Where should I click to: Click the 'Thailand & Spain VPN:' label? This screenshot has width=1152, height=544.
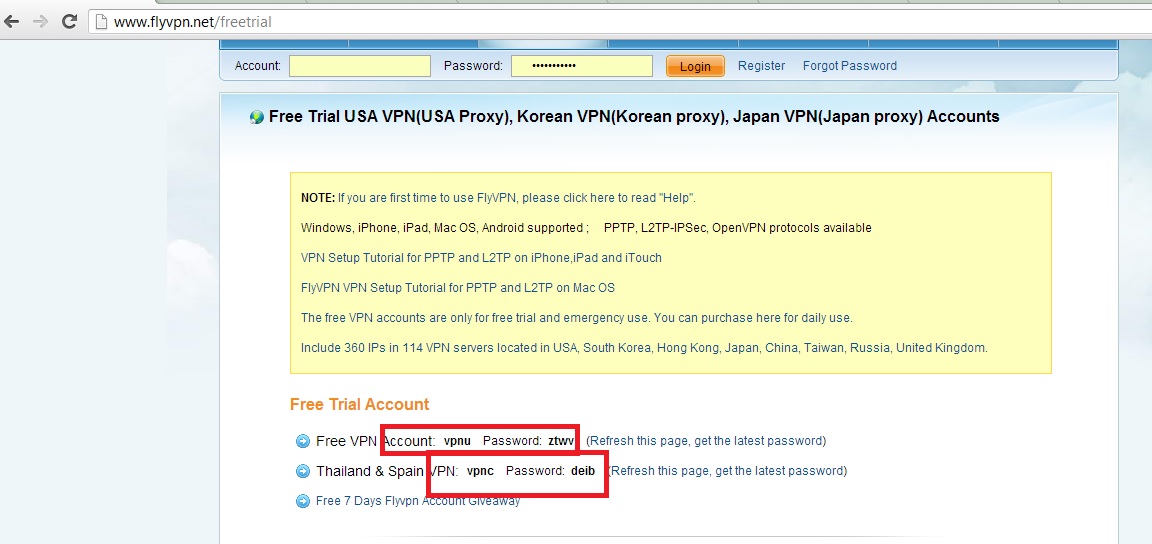387,470
